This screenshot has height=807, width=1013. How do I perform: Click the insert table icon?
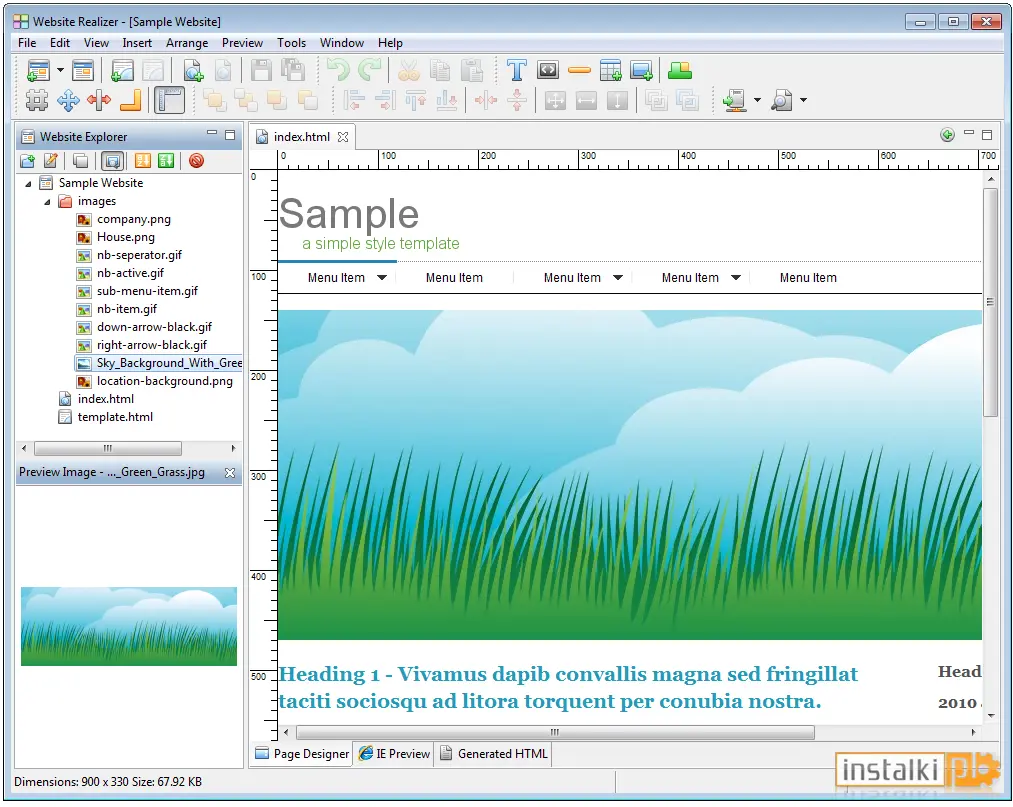(611, 70)
